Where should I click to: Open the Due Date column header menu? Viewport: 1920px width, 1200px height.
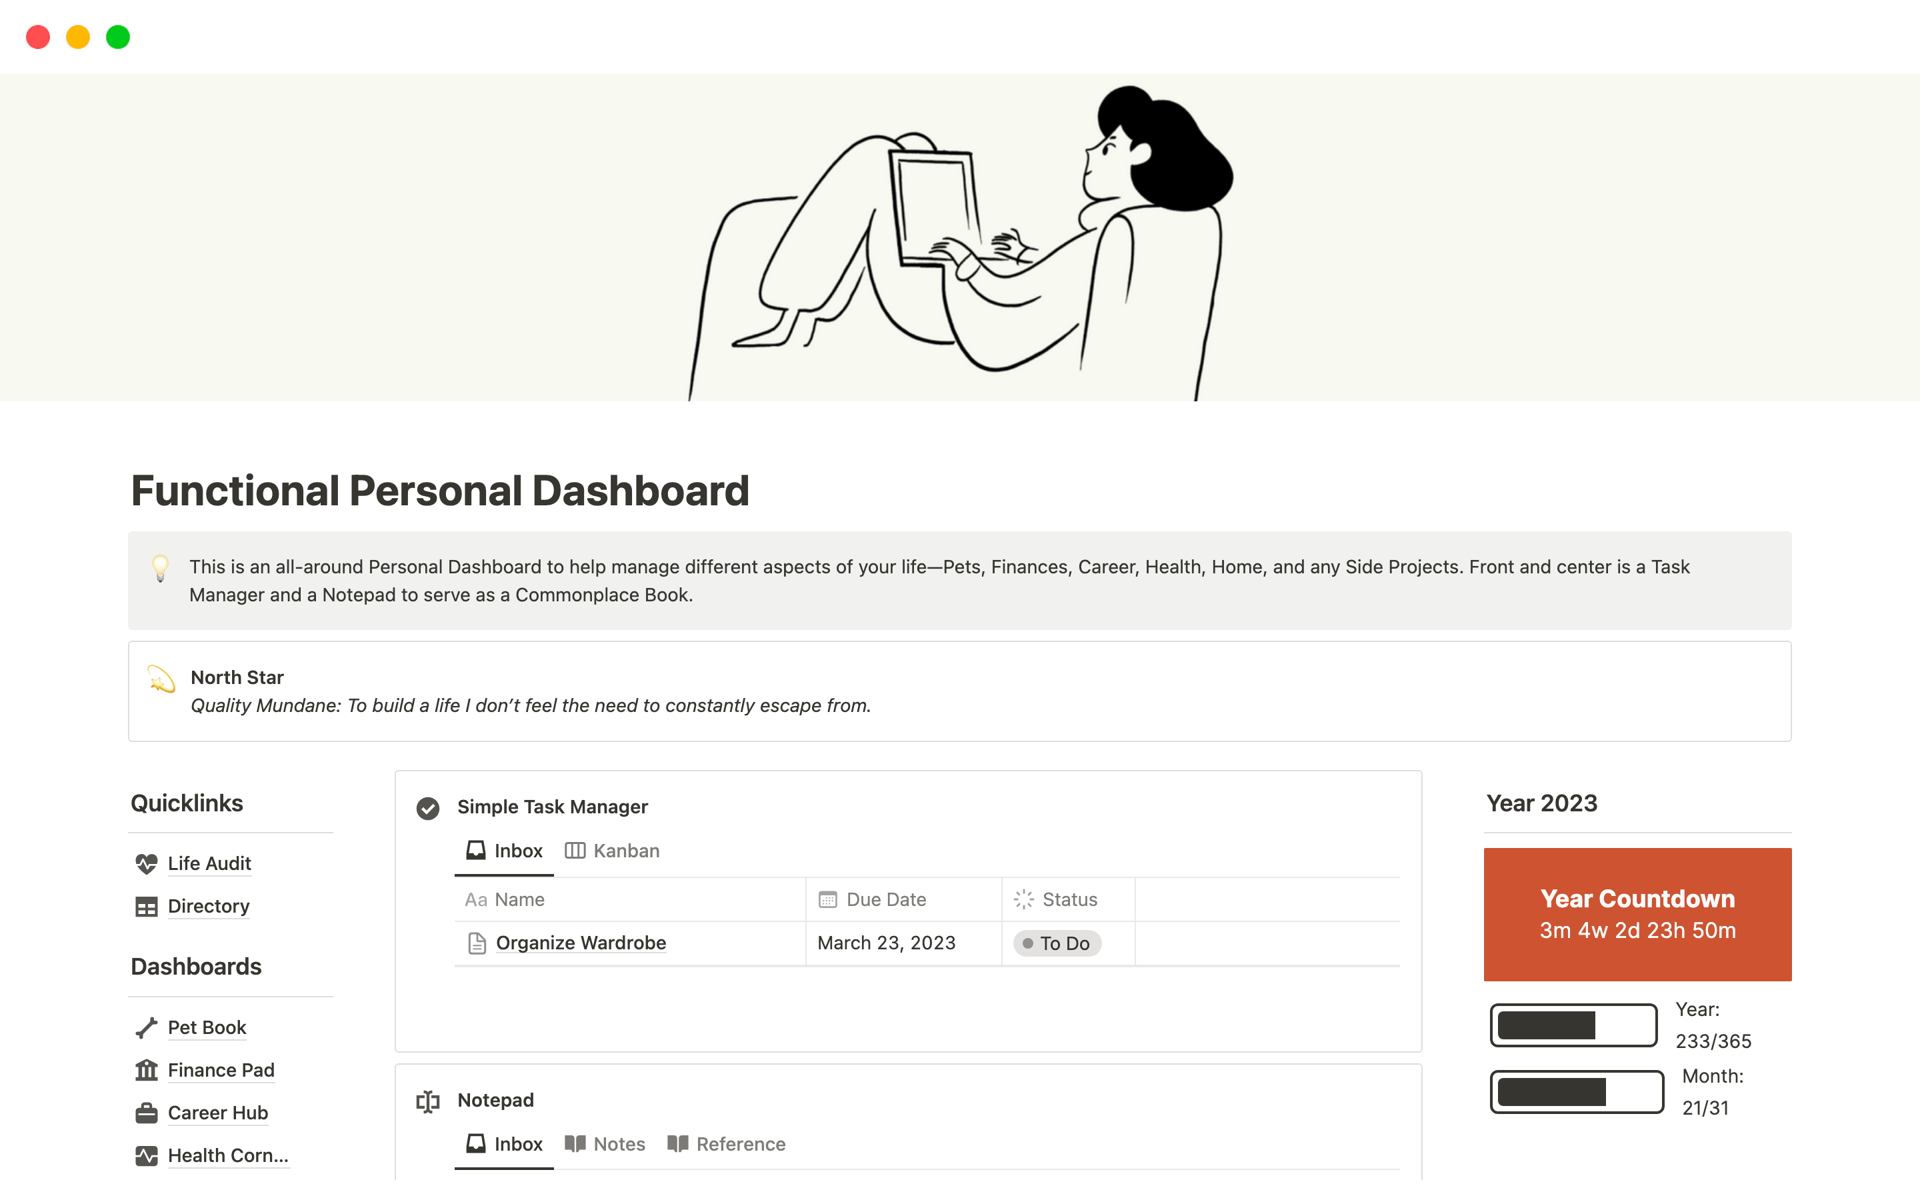pyautogui.click(x=886, y=899)
